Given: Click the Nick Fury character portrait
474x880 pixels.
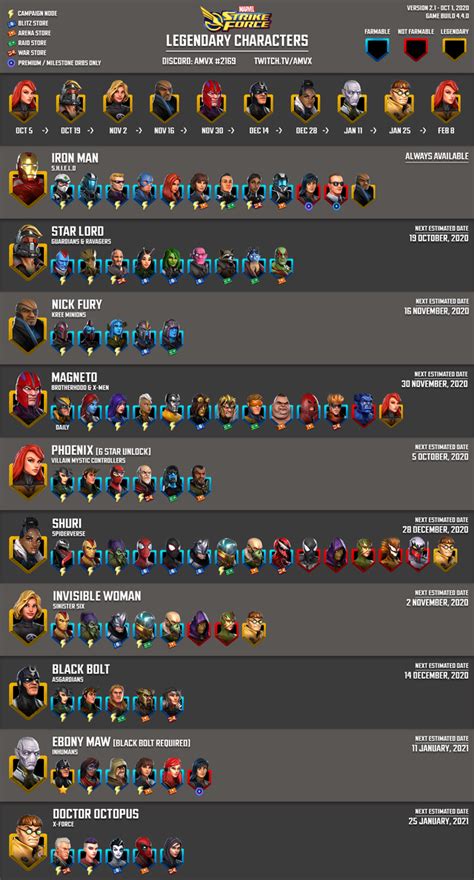Looking at the screenshot, I should click(x=28, y=327).
